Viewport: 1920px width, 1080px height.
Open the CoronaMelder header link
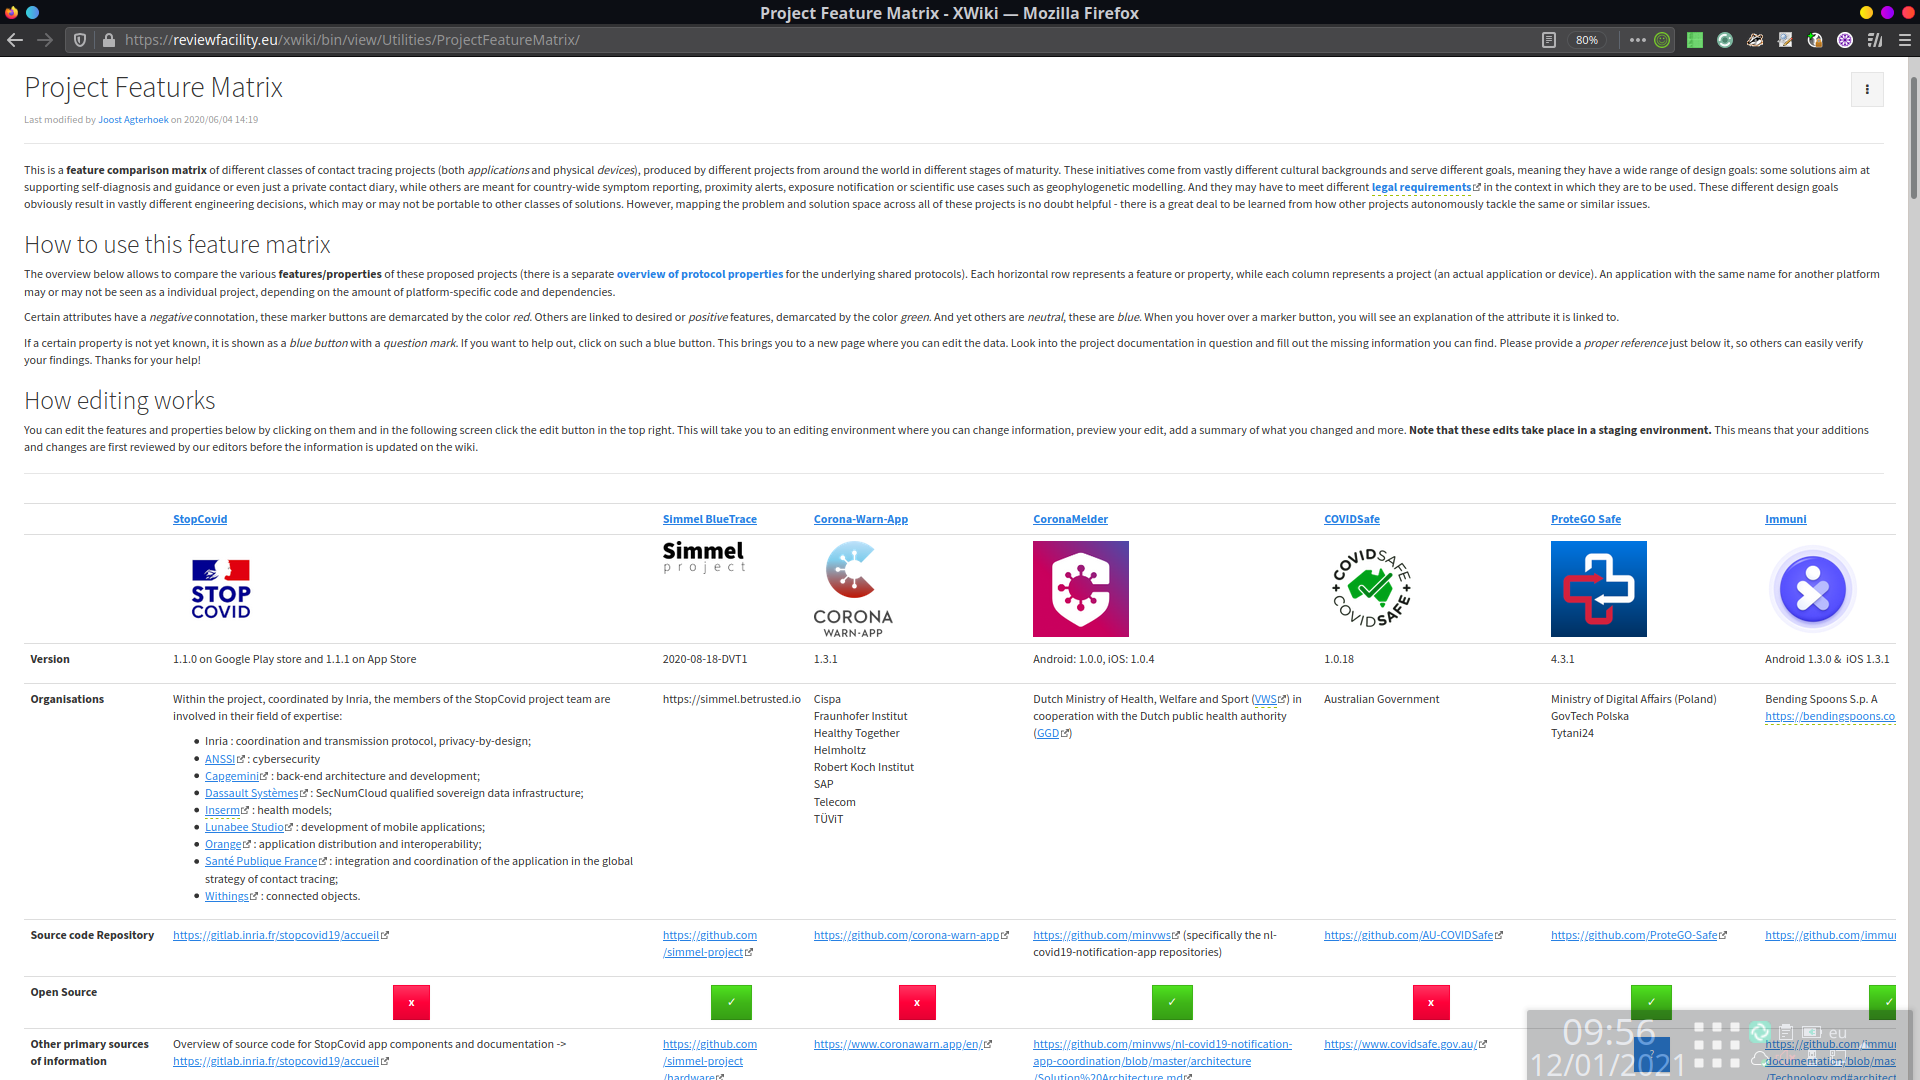1070,519
